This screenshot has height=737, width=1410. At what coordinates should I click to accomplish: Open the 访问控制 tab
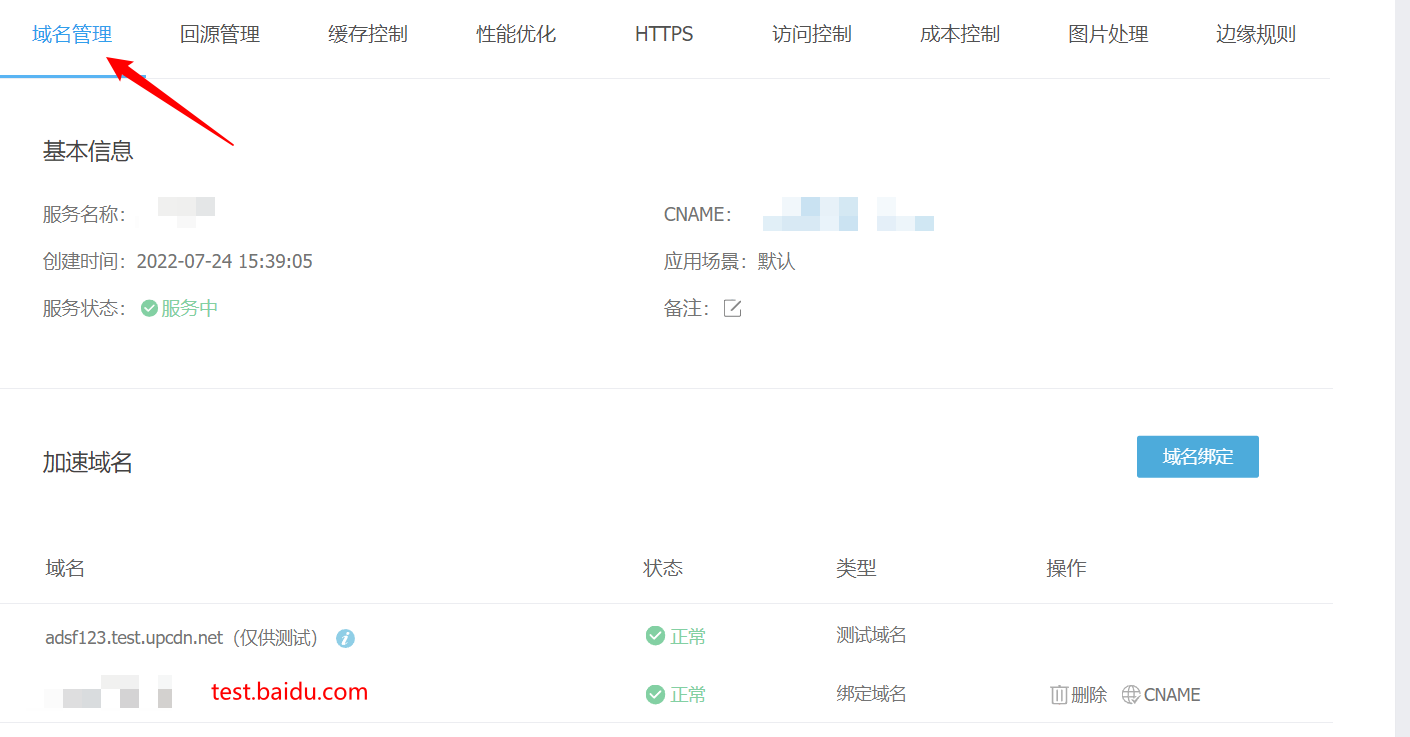point(812,34)
